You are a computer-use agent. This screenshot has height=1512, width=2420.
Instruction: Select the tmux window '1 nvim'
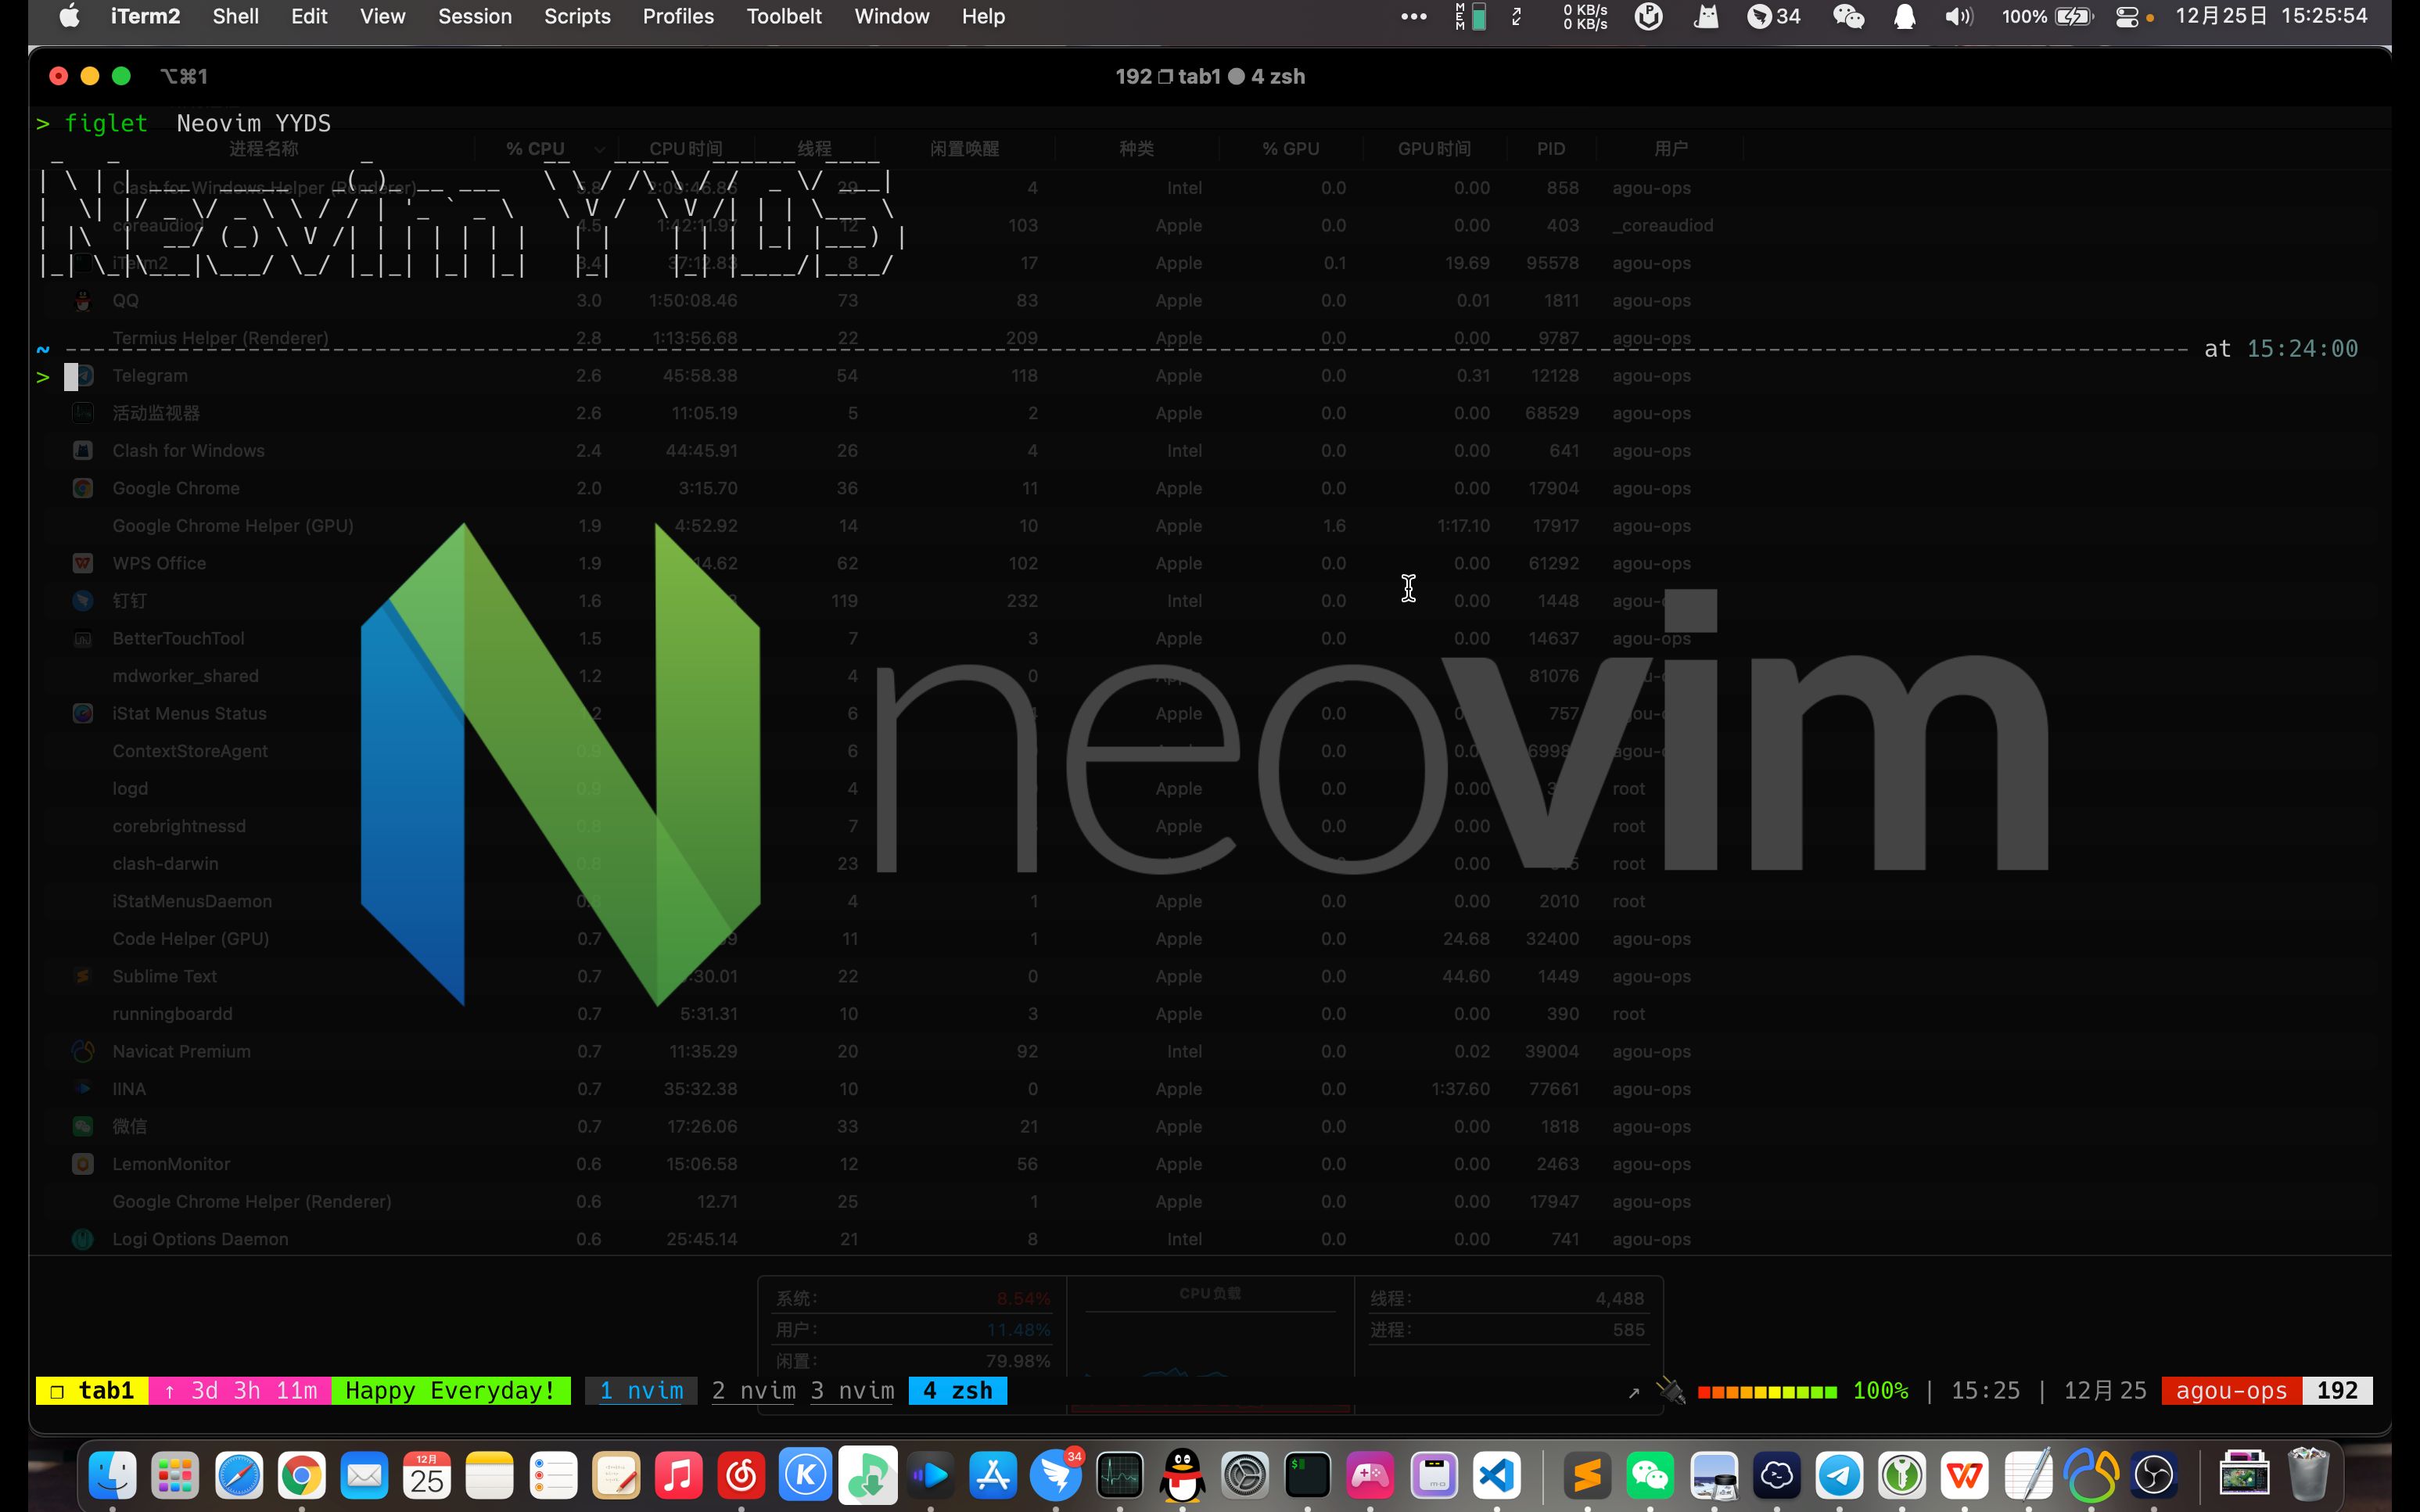pyautogui.click(x=641, y=1390)
